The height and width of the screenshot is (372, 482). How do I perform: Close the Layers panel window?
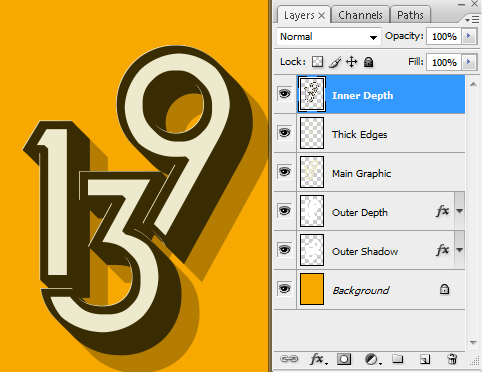(x=475, y=4)
